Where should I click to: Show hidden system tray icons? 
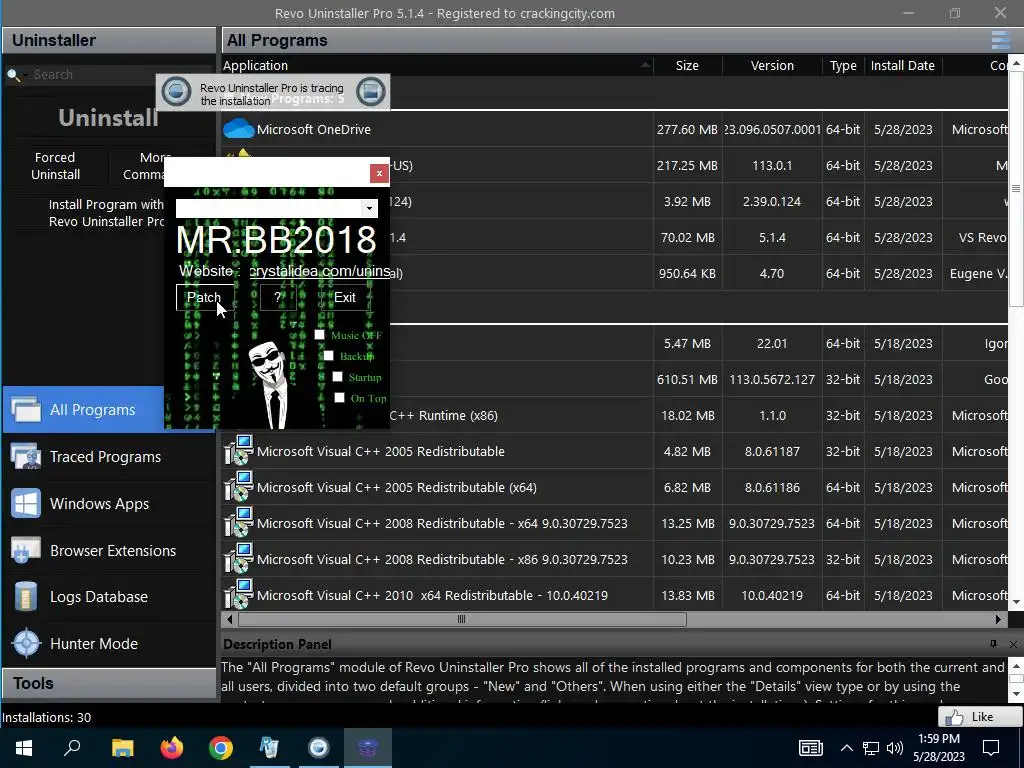[x=846, y=748]
